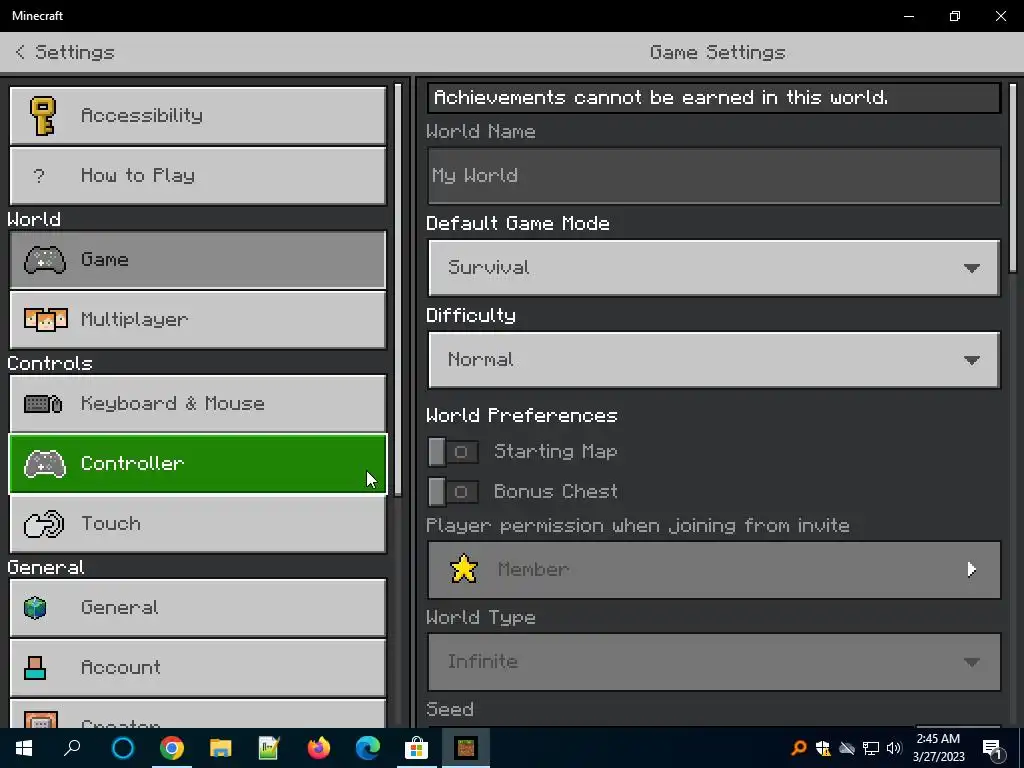Open Microsoft Edge from taskbar

[x=368, y=748]
